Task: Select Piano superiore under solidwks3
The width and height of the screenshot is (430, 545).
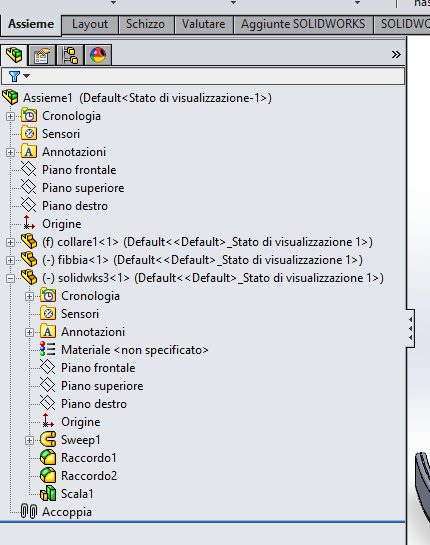Action: tap(102, 386)
